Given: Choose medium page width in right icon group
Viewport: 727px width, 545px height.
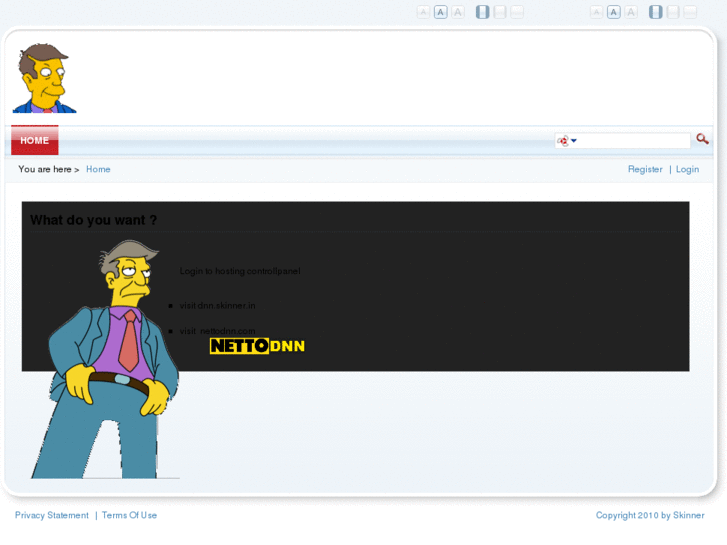Looking at the screenshot, I should pyautogui.click(x=673, y=12).
